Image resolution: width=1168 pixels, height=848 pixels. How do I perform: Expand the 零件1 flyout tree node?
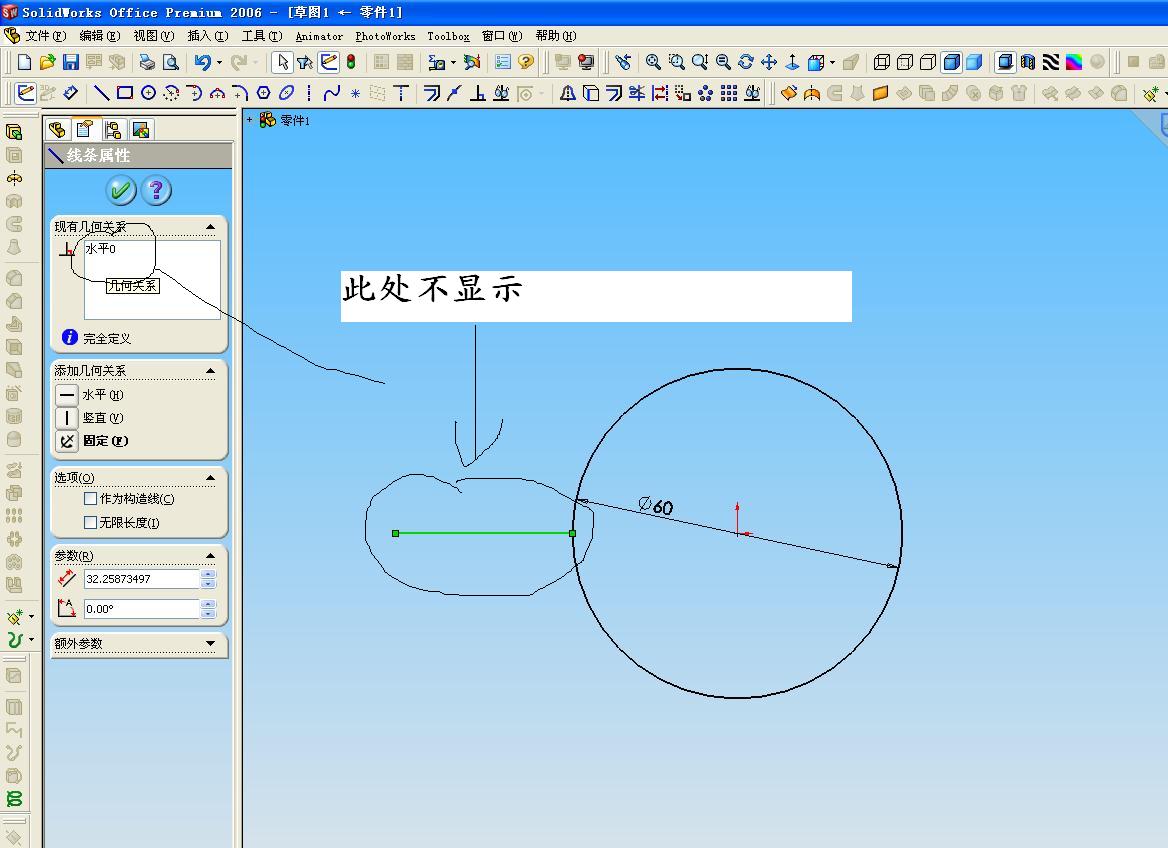coord(250,119)
